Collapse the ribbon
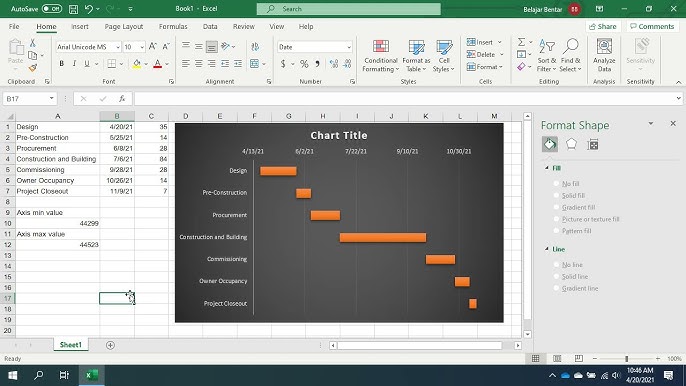The image size is (686, 386). click(678, 82)
